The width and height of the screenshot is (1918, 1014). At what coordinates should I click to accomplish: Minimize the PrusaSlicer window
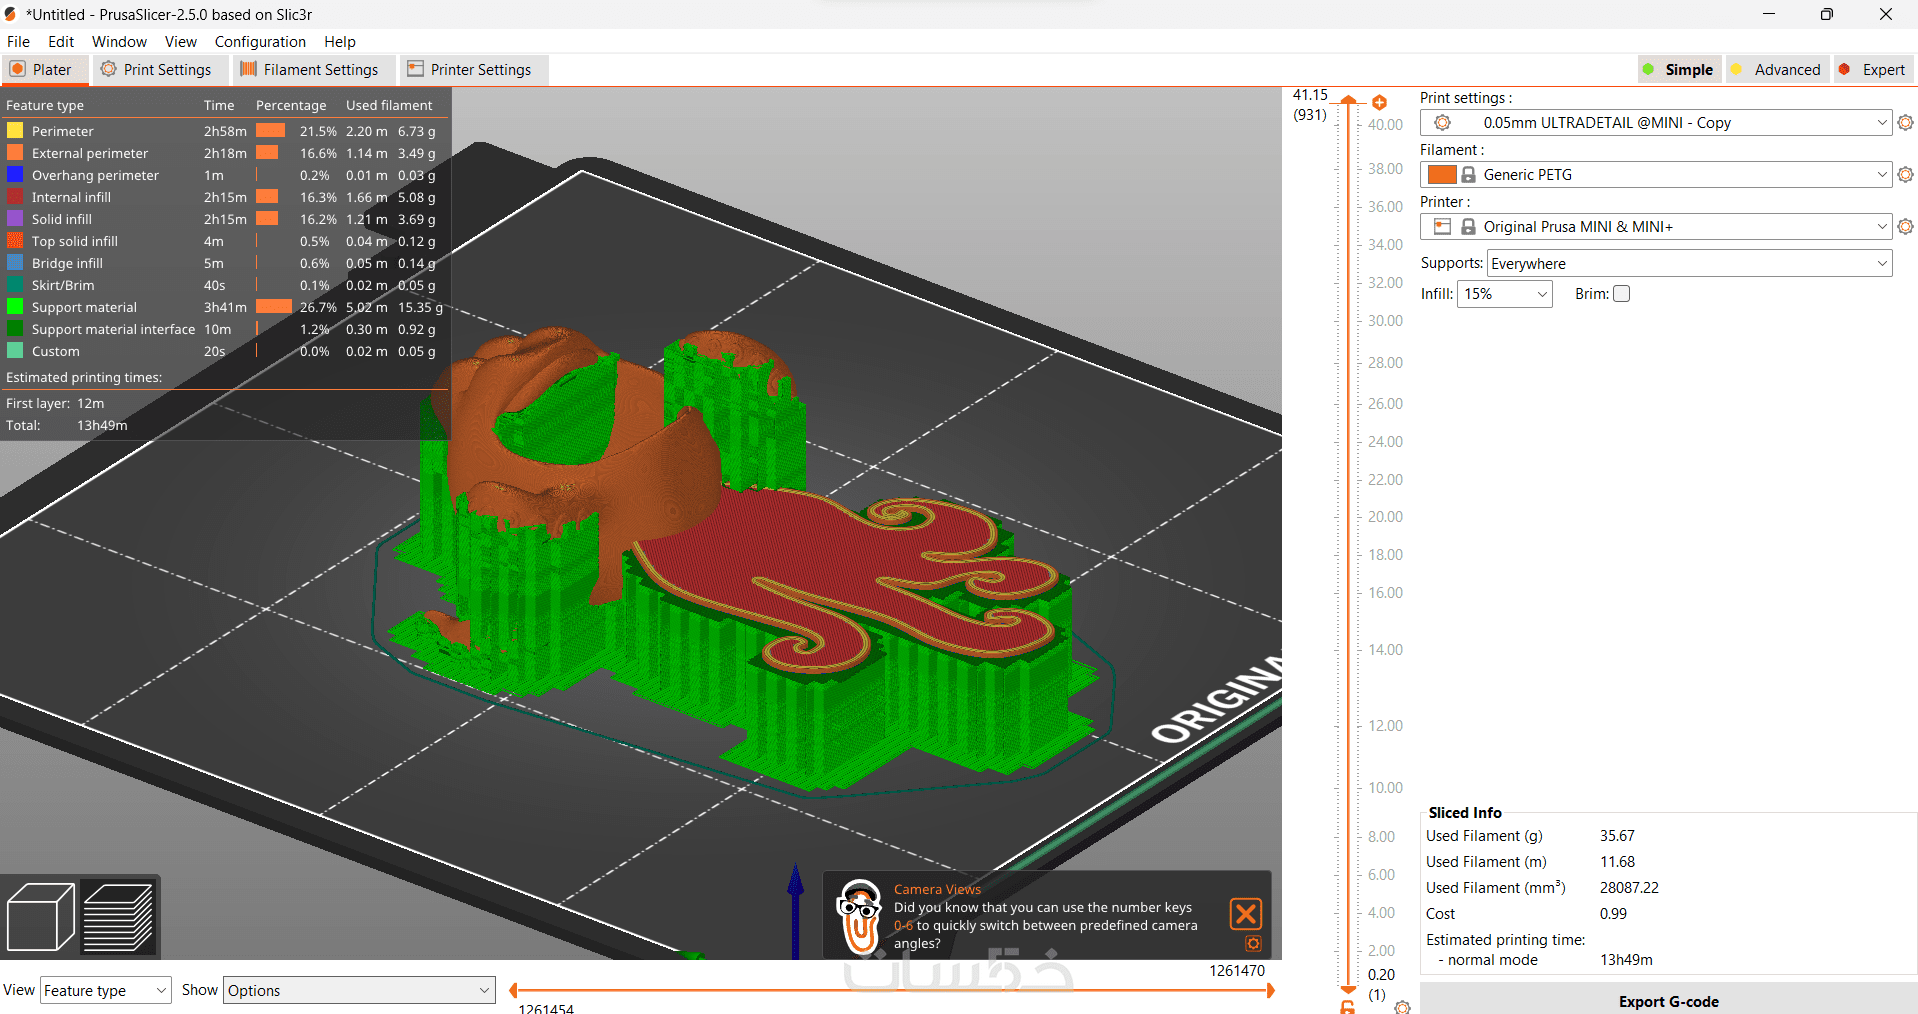tap(1769, 14)
